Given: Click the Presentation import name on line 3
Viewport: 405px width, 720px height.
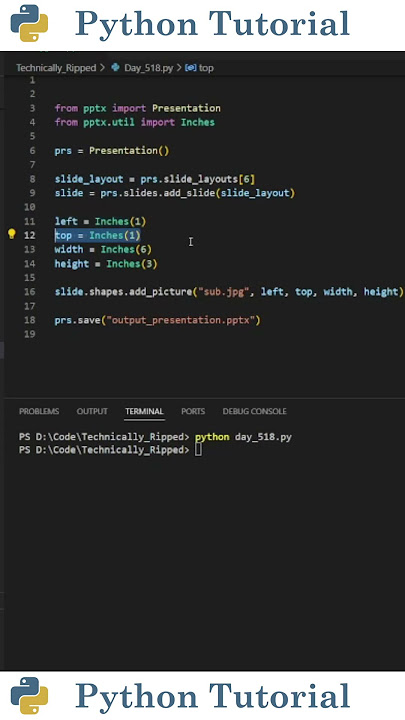Looking at the screenshot, I should tap(186, 108).
